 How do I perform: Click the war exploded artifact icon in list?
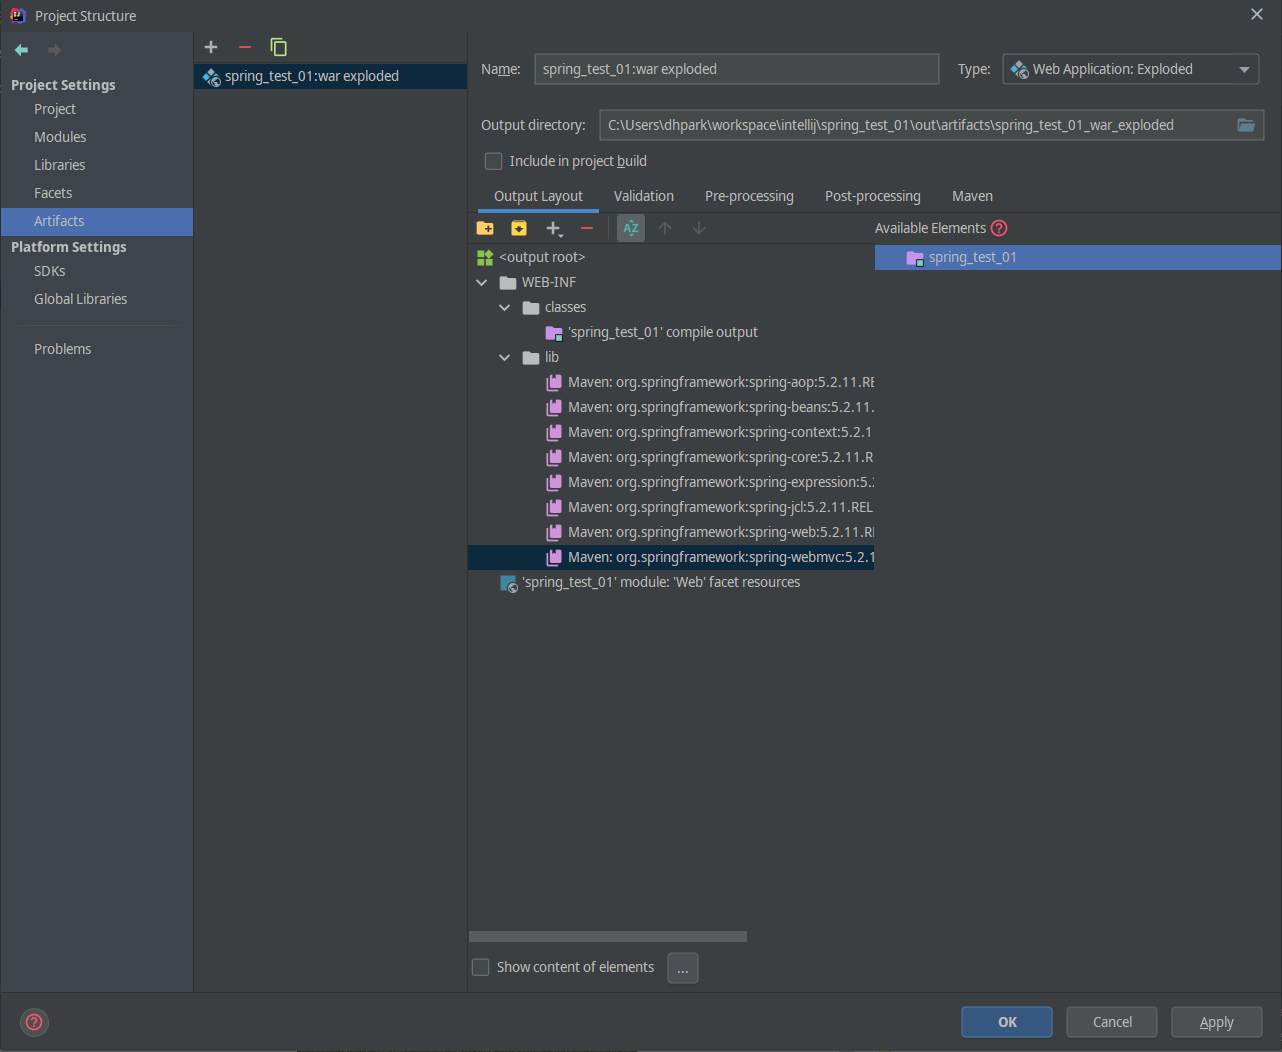click(211, 77)
